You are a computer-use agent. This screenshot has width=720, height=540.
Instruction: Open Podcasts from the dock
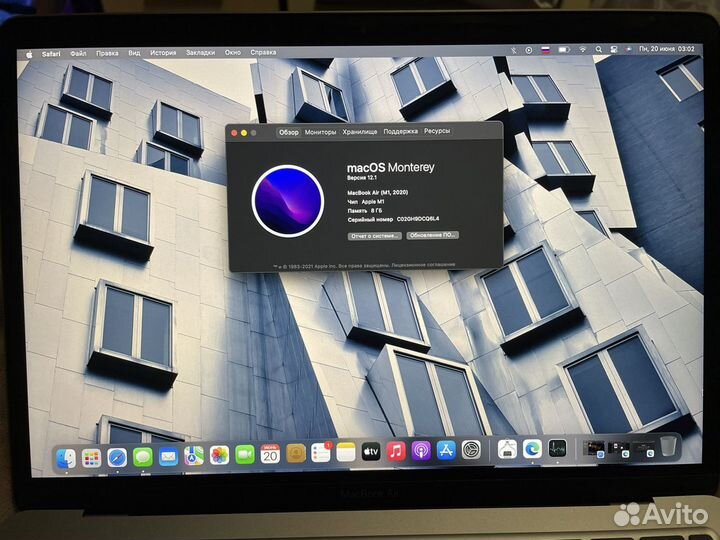[421, 450]
